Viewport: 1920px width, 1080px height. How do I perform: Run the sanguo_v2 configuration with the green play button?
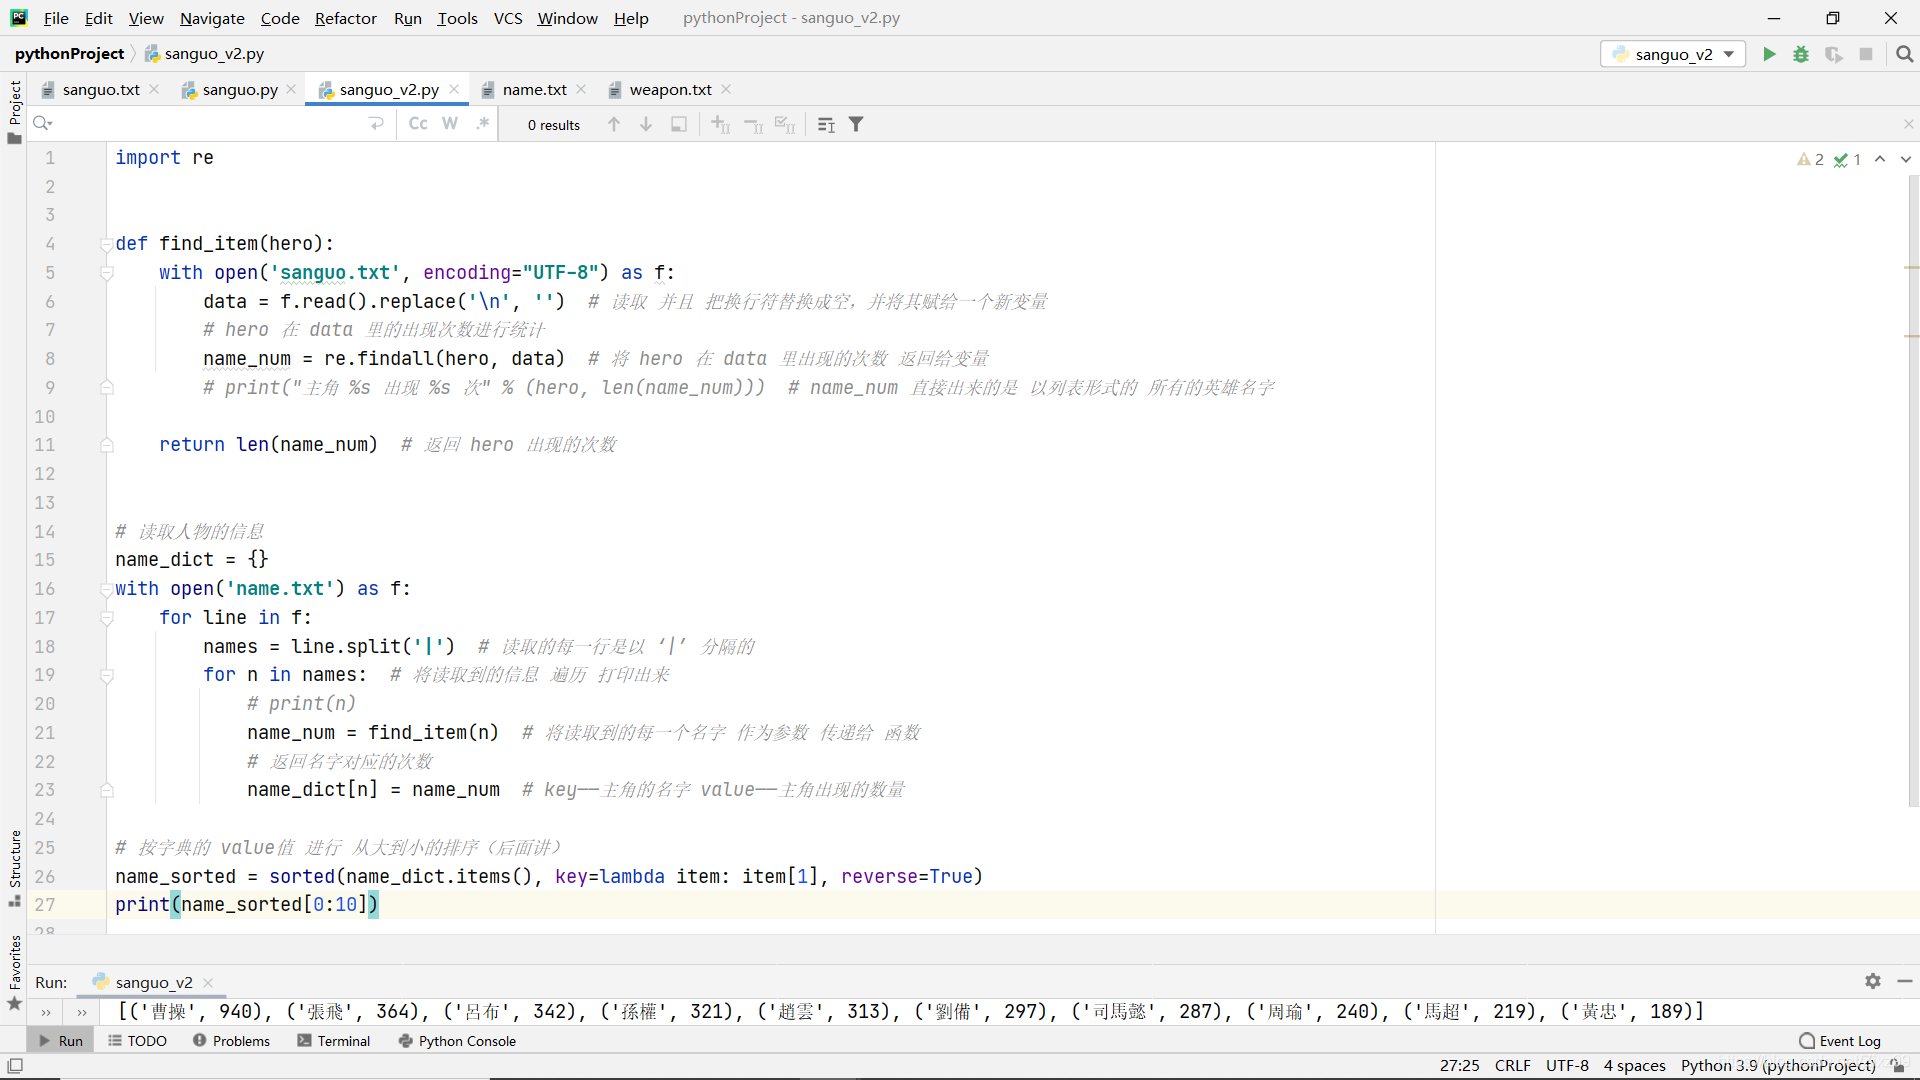click(1769, 54)
